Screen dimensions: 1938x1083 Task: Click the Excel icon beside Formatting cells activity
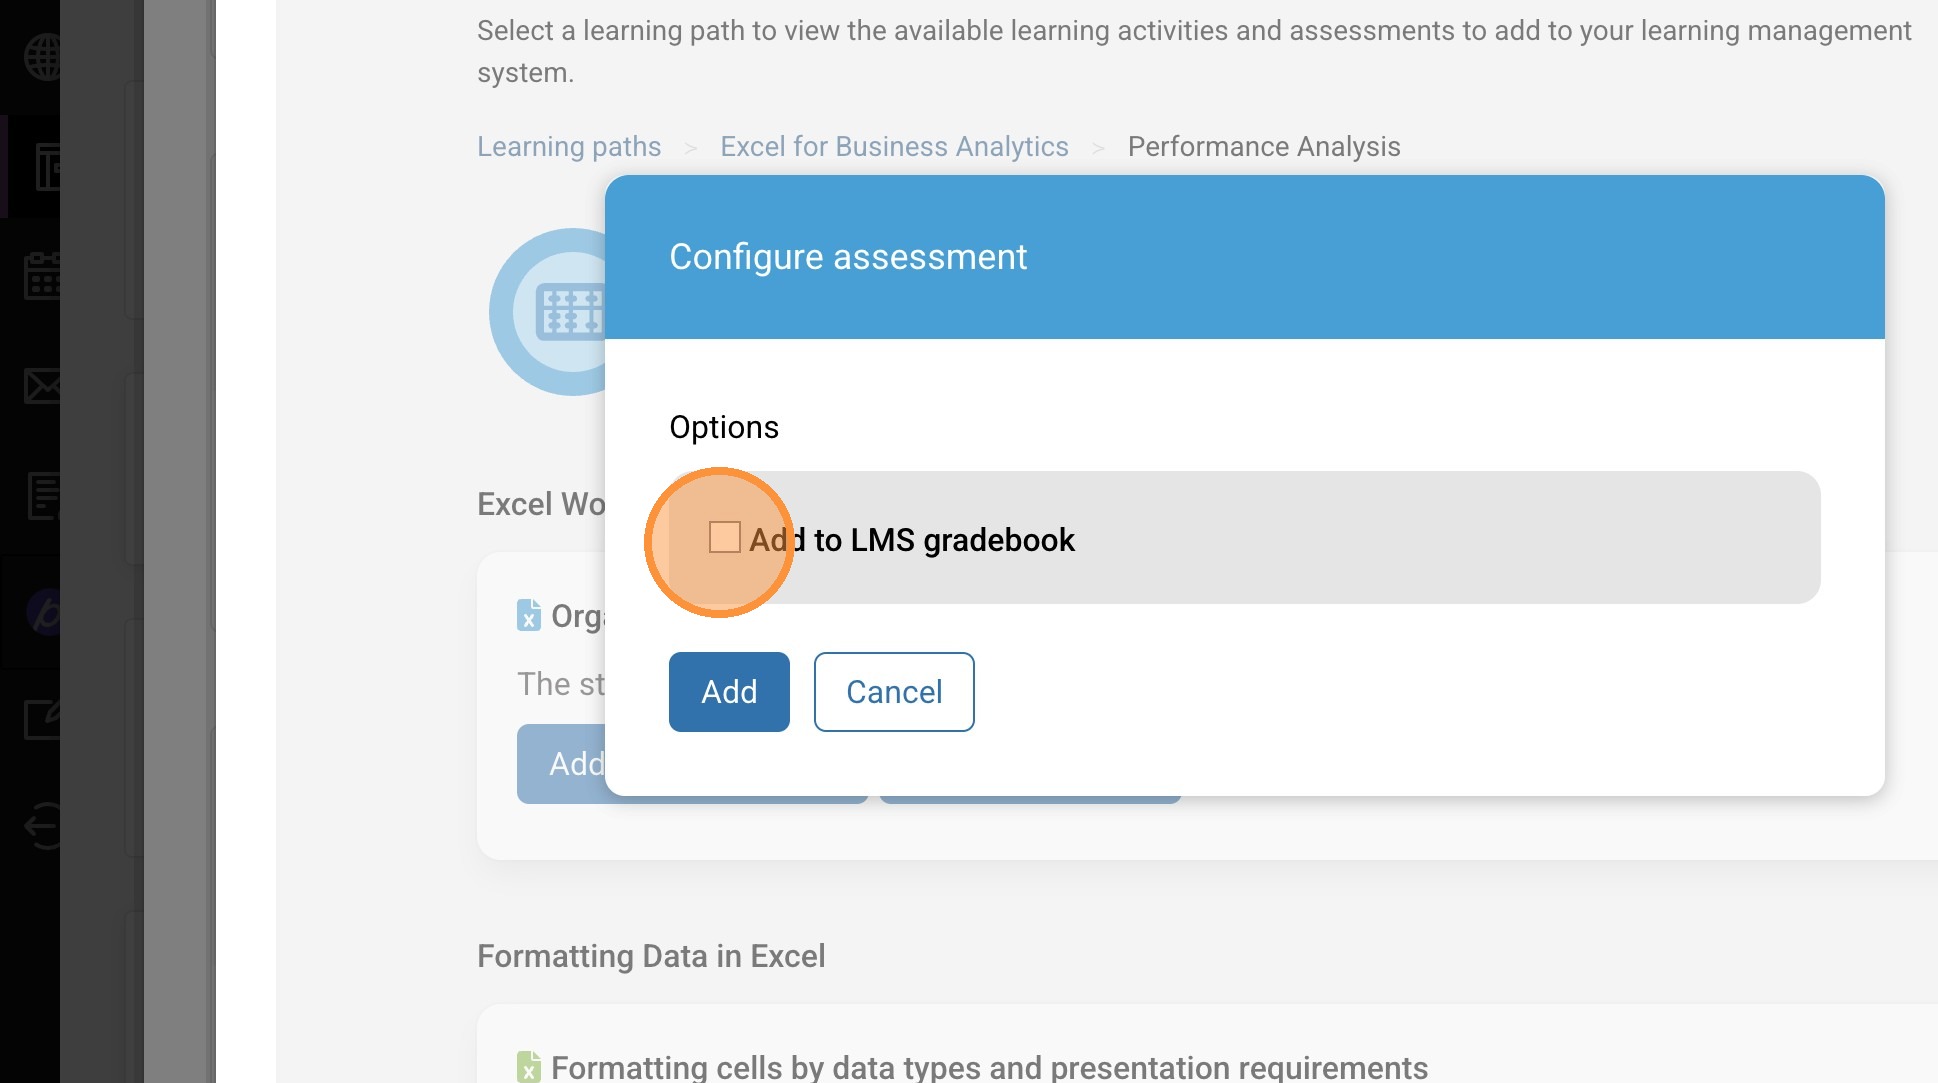[x=528, y=1067]
